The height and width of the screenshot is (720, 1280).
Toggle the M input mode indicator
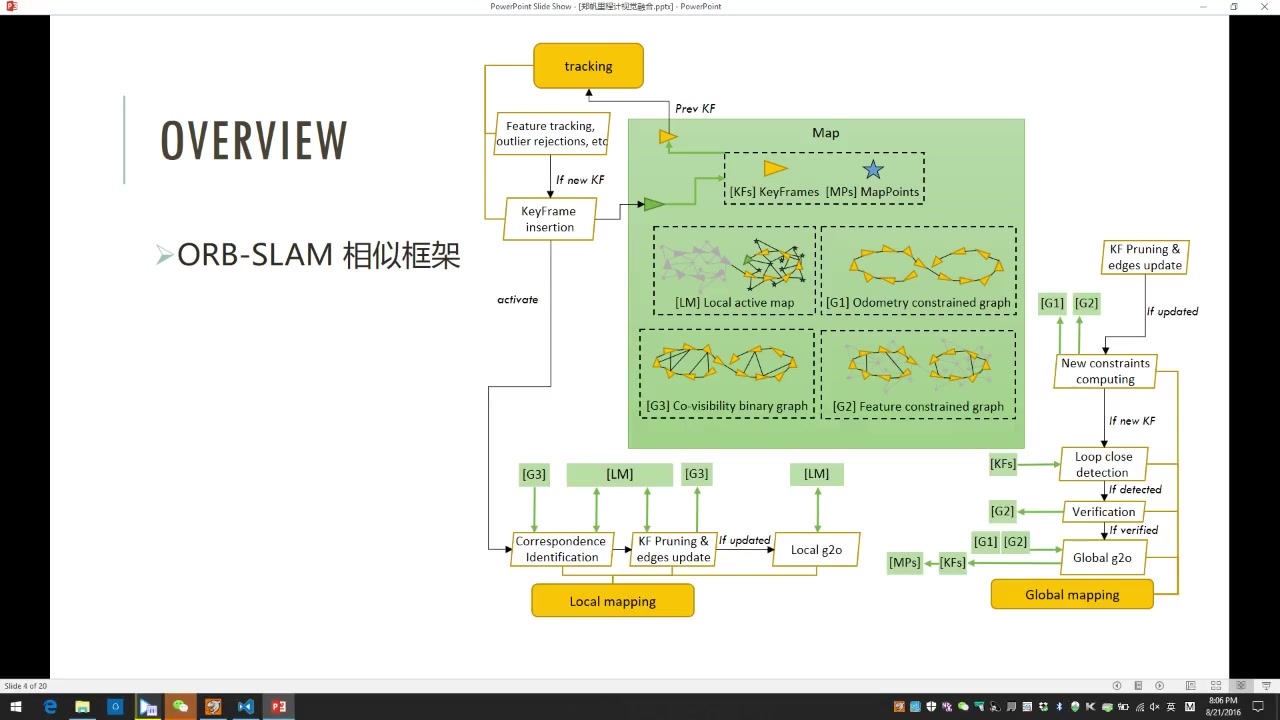(1190, 707)
